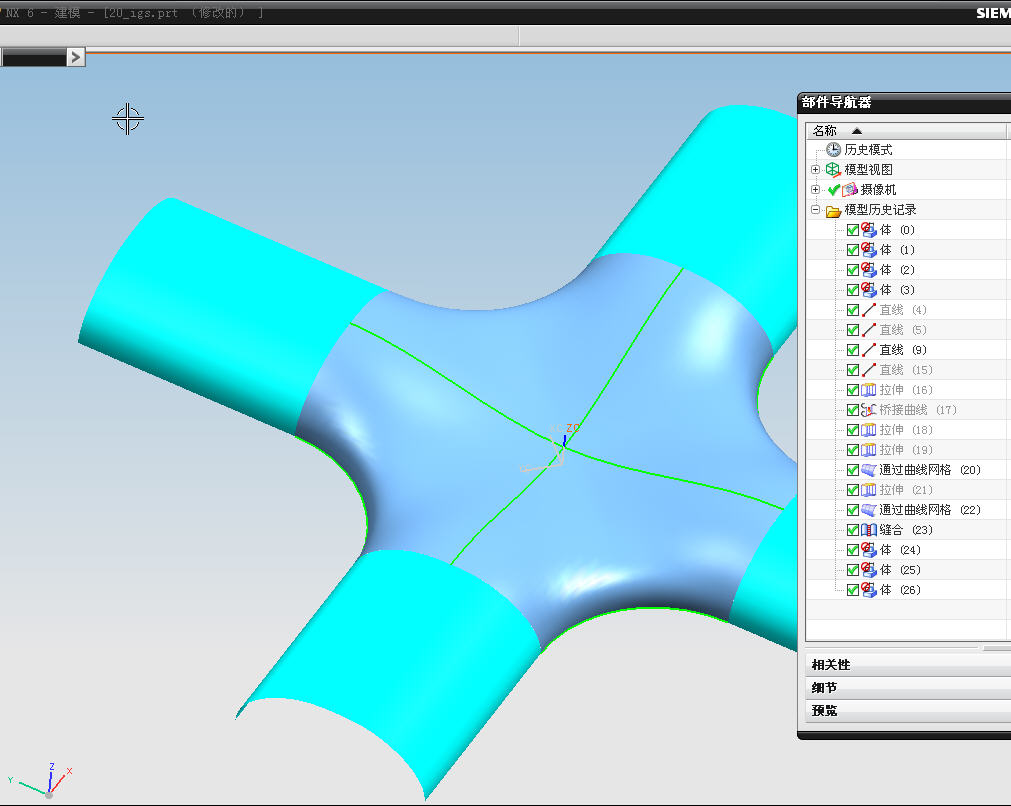The height and width of the screenshot is (806, 1011).
Task: Toggle the checkbox for 拉伸 (21)
Action: coord(852,490)
